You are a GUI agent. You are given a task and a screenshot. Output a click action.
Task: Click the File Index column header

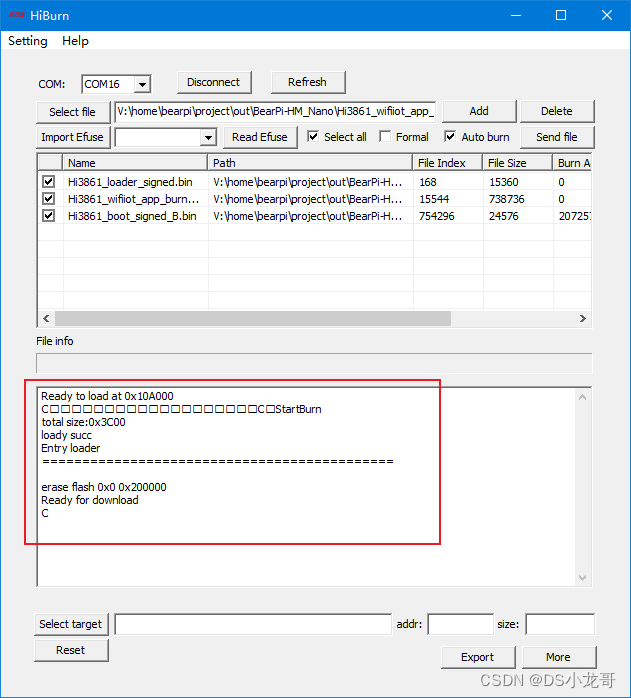[x=448, y=163]
